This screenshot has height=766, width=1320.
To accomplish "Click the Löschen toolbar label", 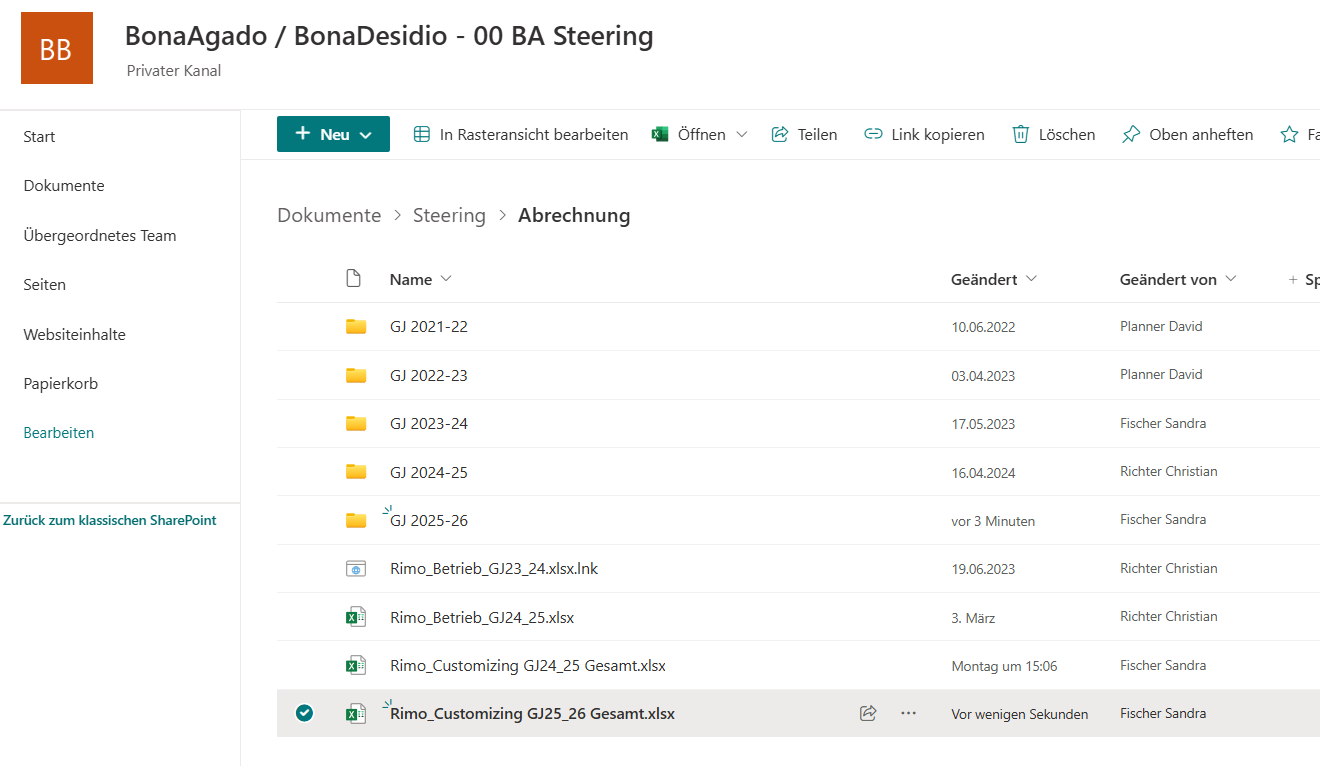I will 1067,134.
